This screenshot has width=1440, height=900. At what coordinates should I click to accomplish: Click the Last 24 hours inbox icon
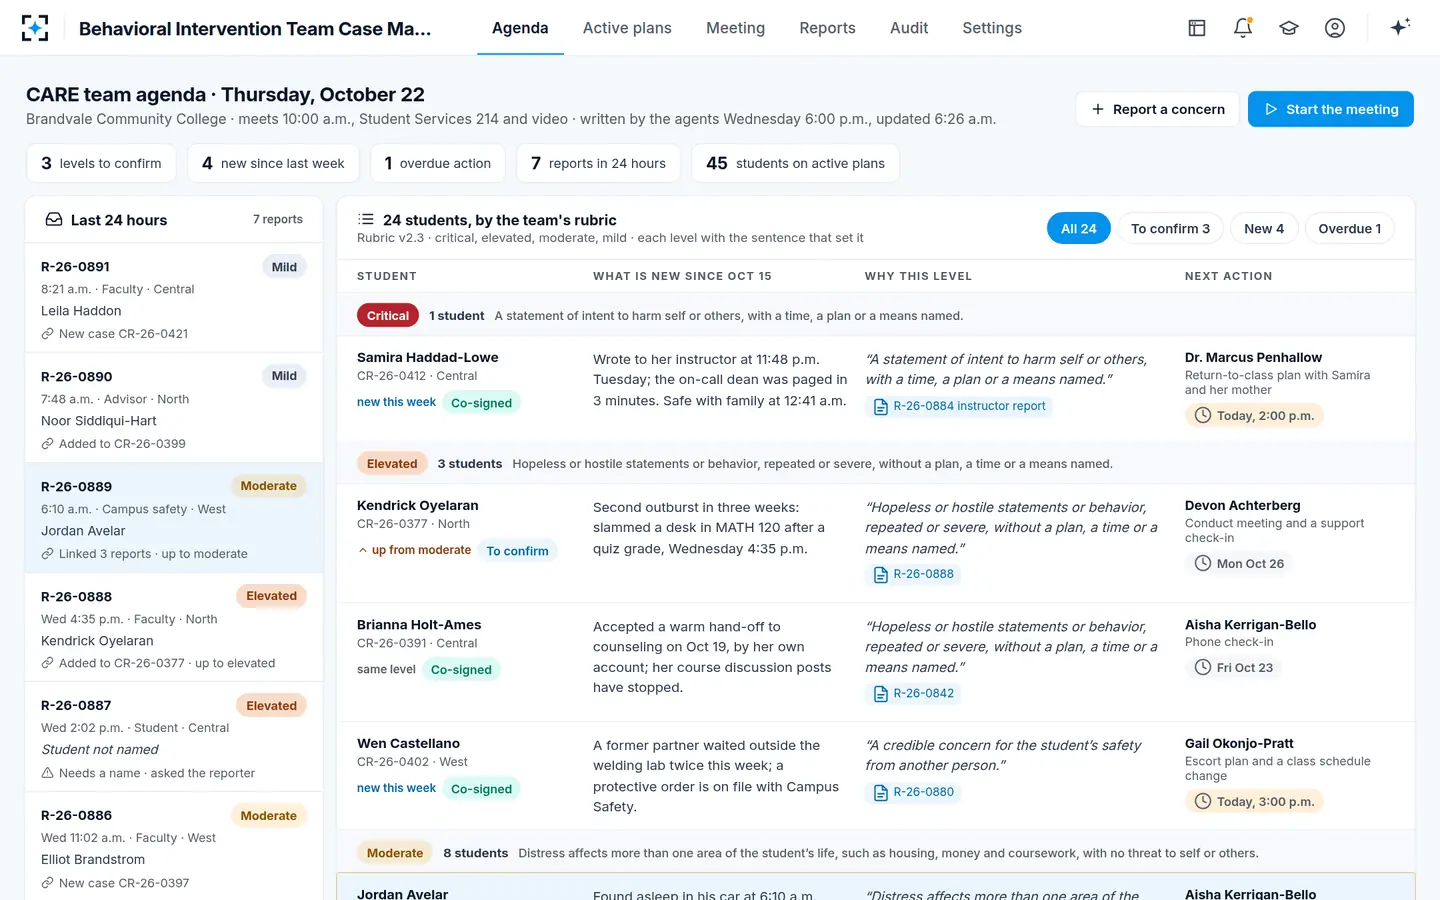(54, 220)
